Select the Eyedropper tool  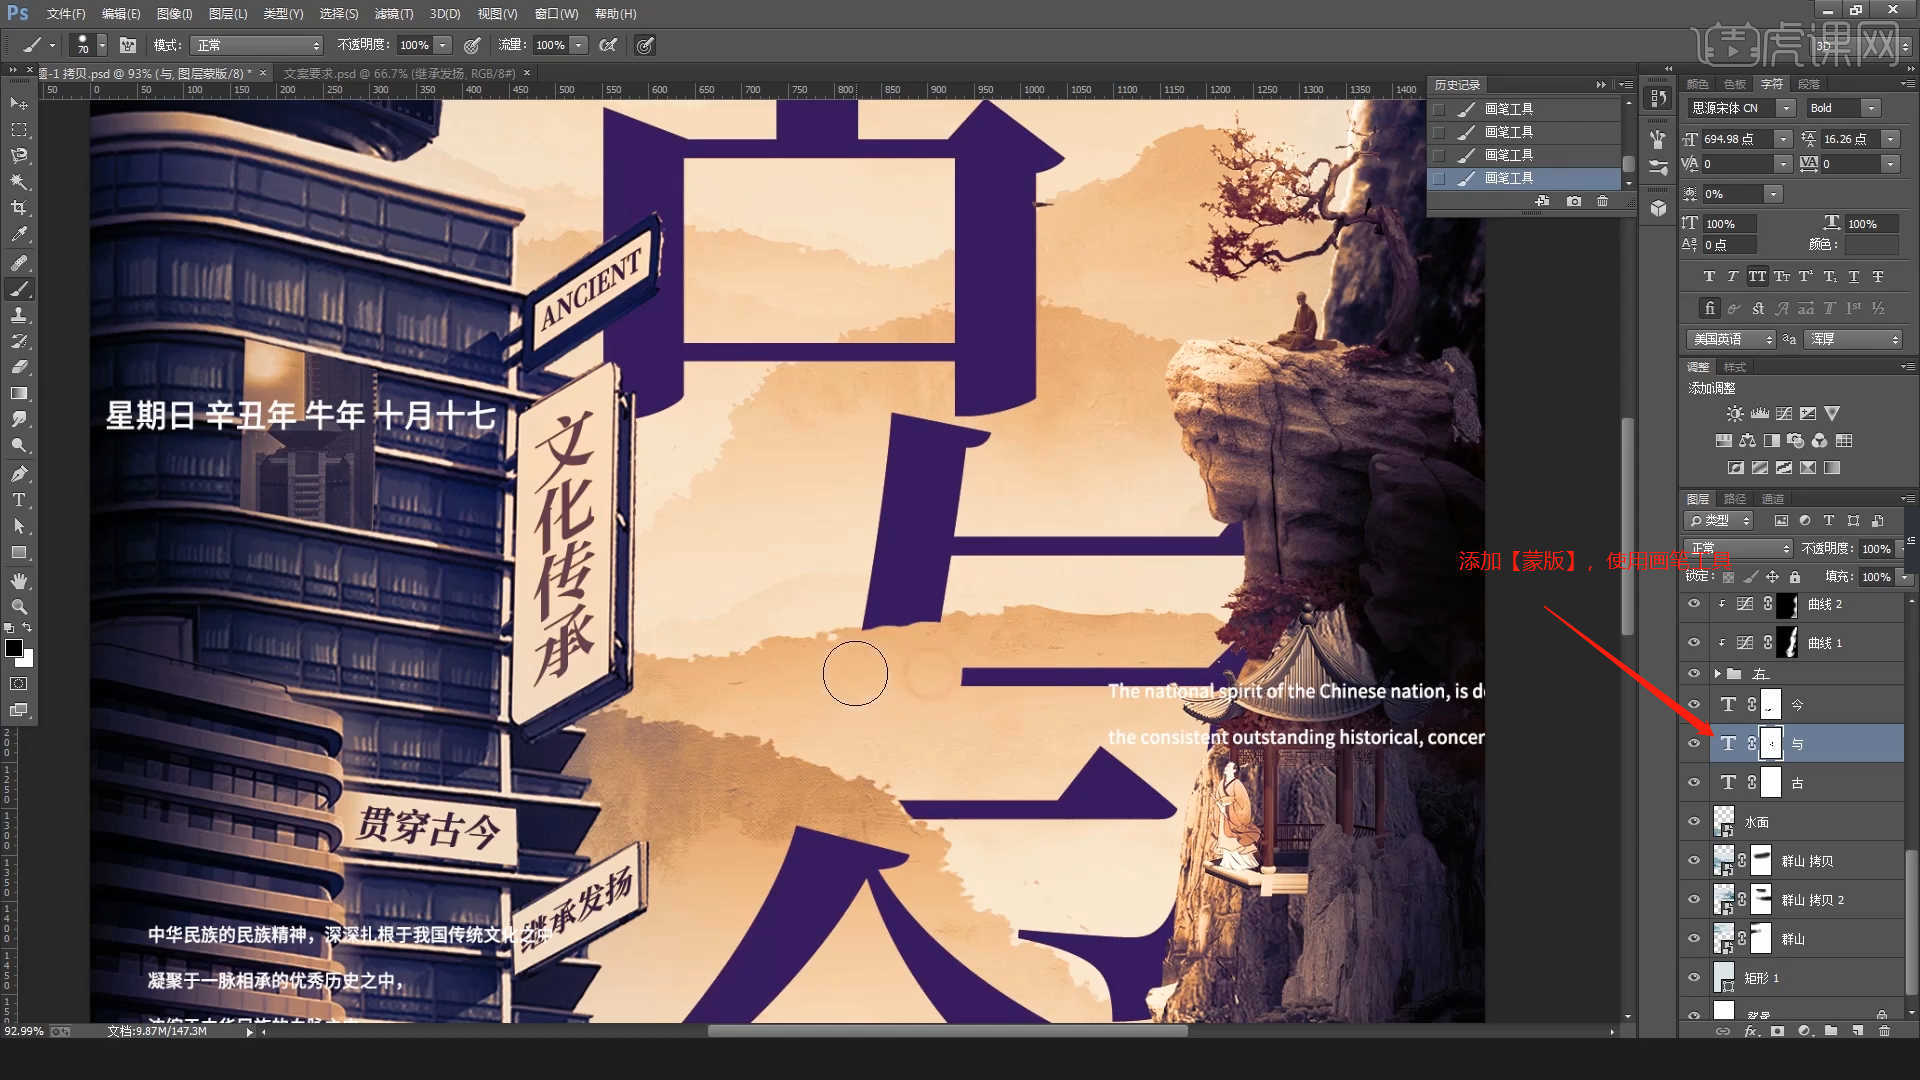point(19,235)
